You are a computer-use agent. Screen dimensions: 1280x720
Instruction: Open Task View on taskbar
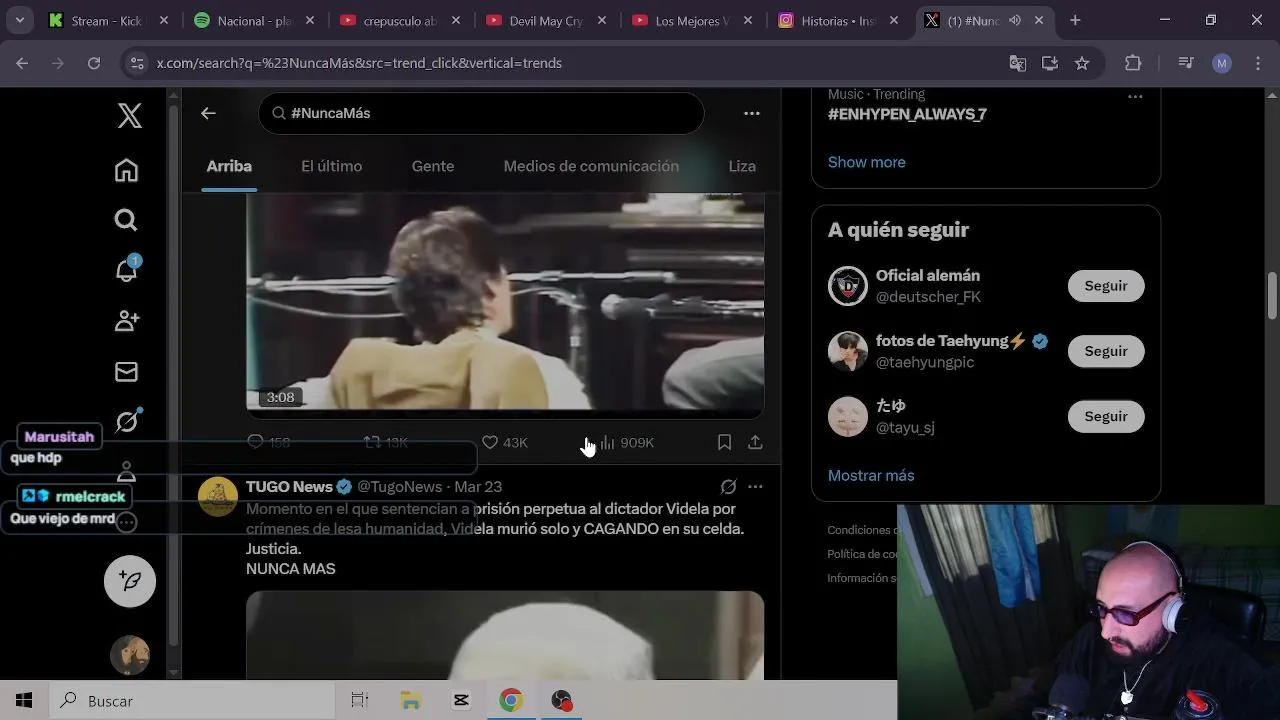coord(360,701)
